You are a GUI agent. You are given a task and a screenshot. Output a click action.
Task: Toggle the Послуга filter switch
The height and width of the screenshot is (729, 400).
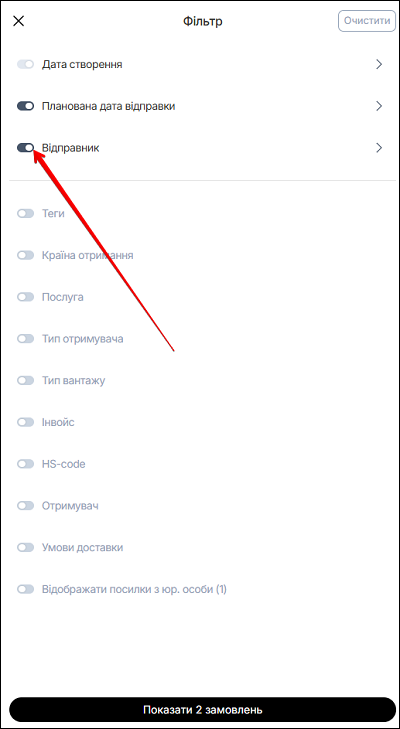point(26,297)
